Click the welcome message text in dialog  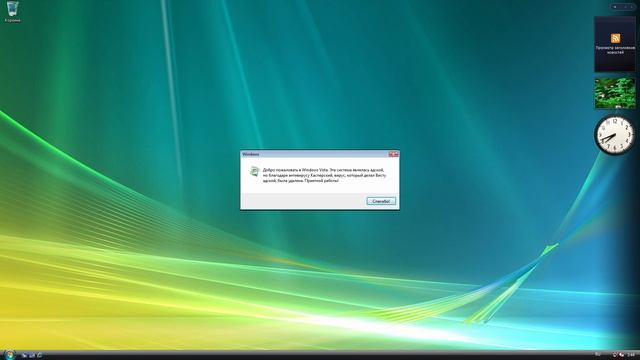324,175
